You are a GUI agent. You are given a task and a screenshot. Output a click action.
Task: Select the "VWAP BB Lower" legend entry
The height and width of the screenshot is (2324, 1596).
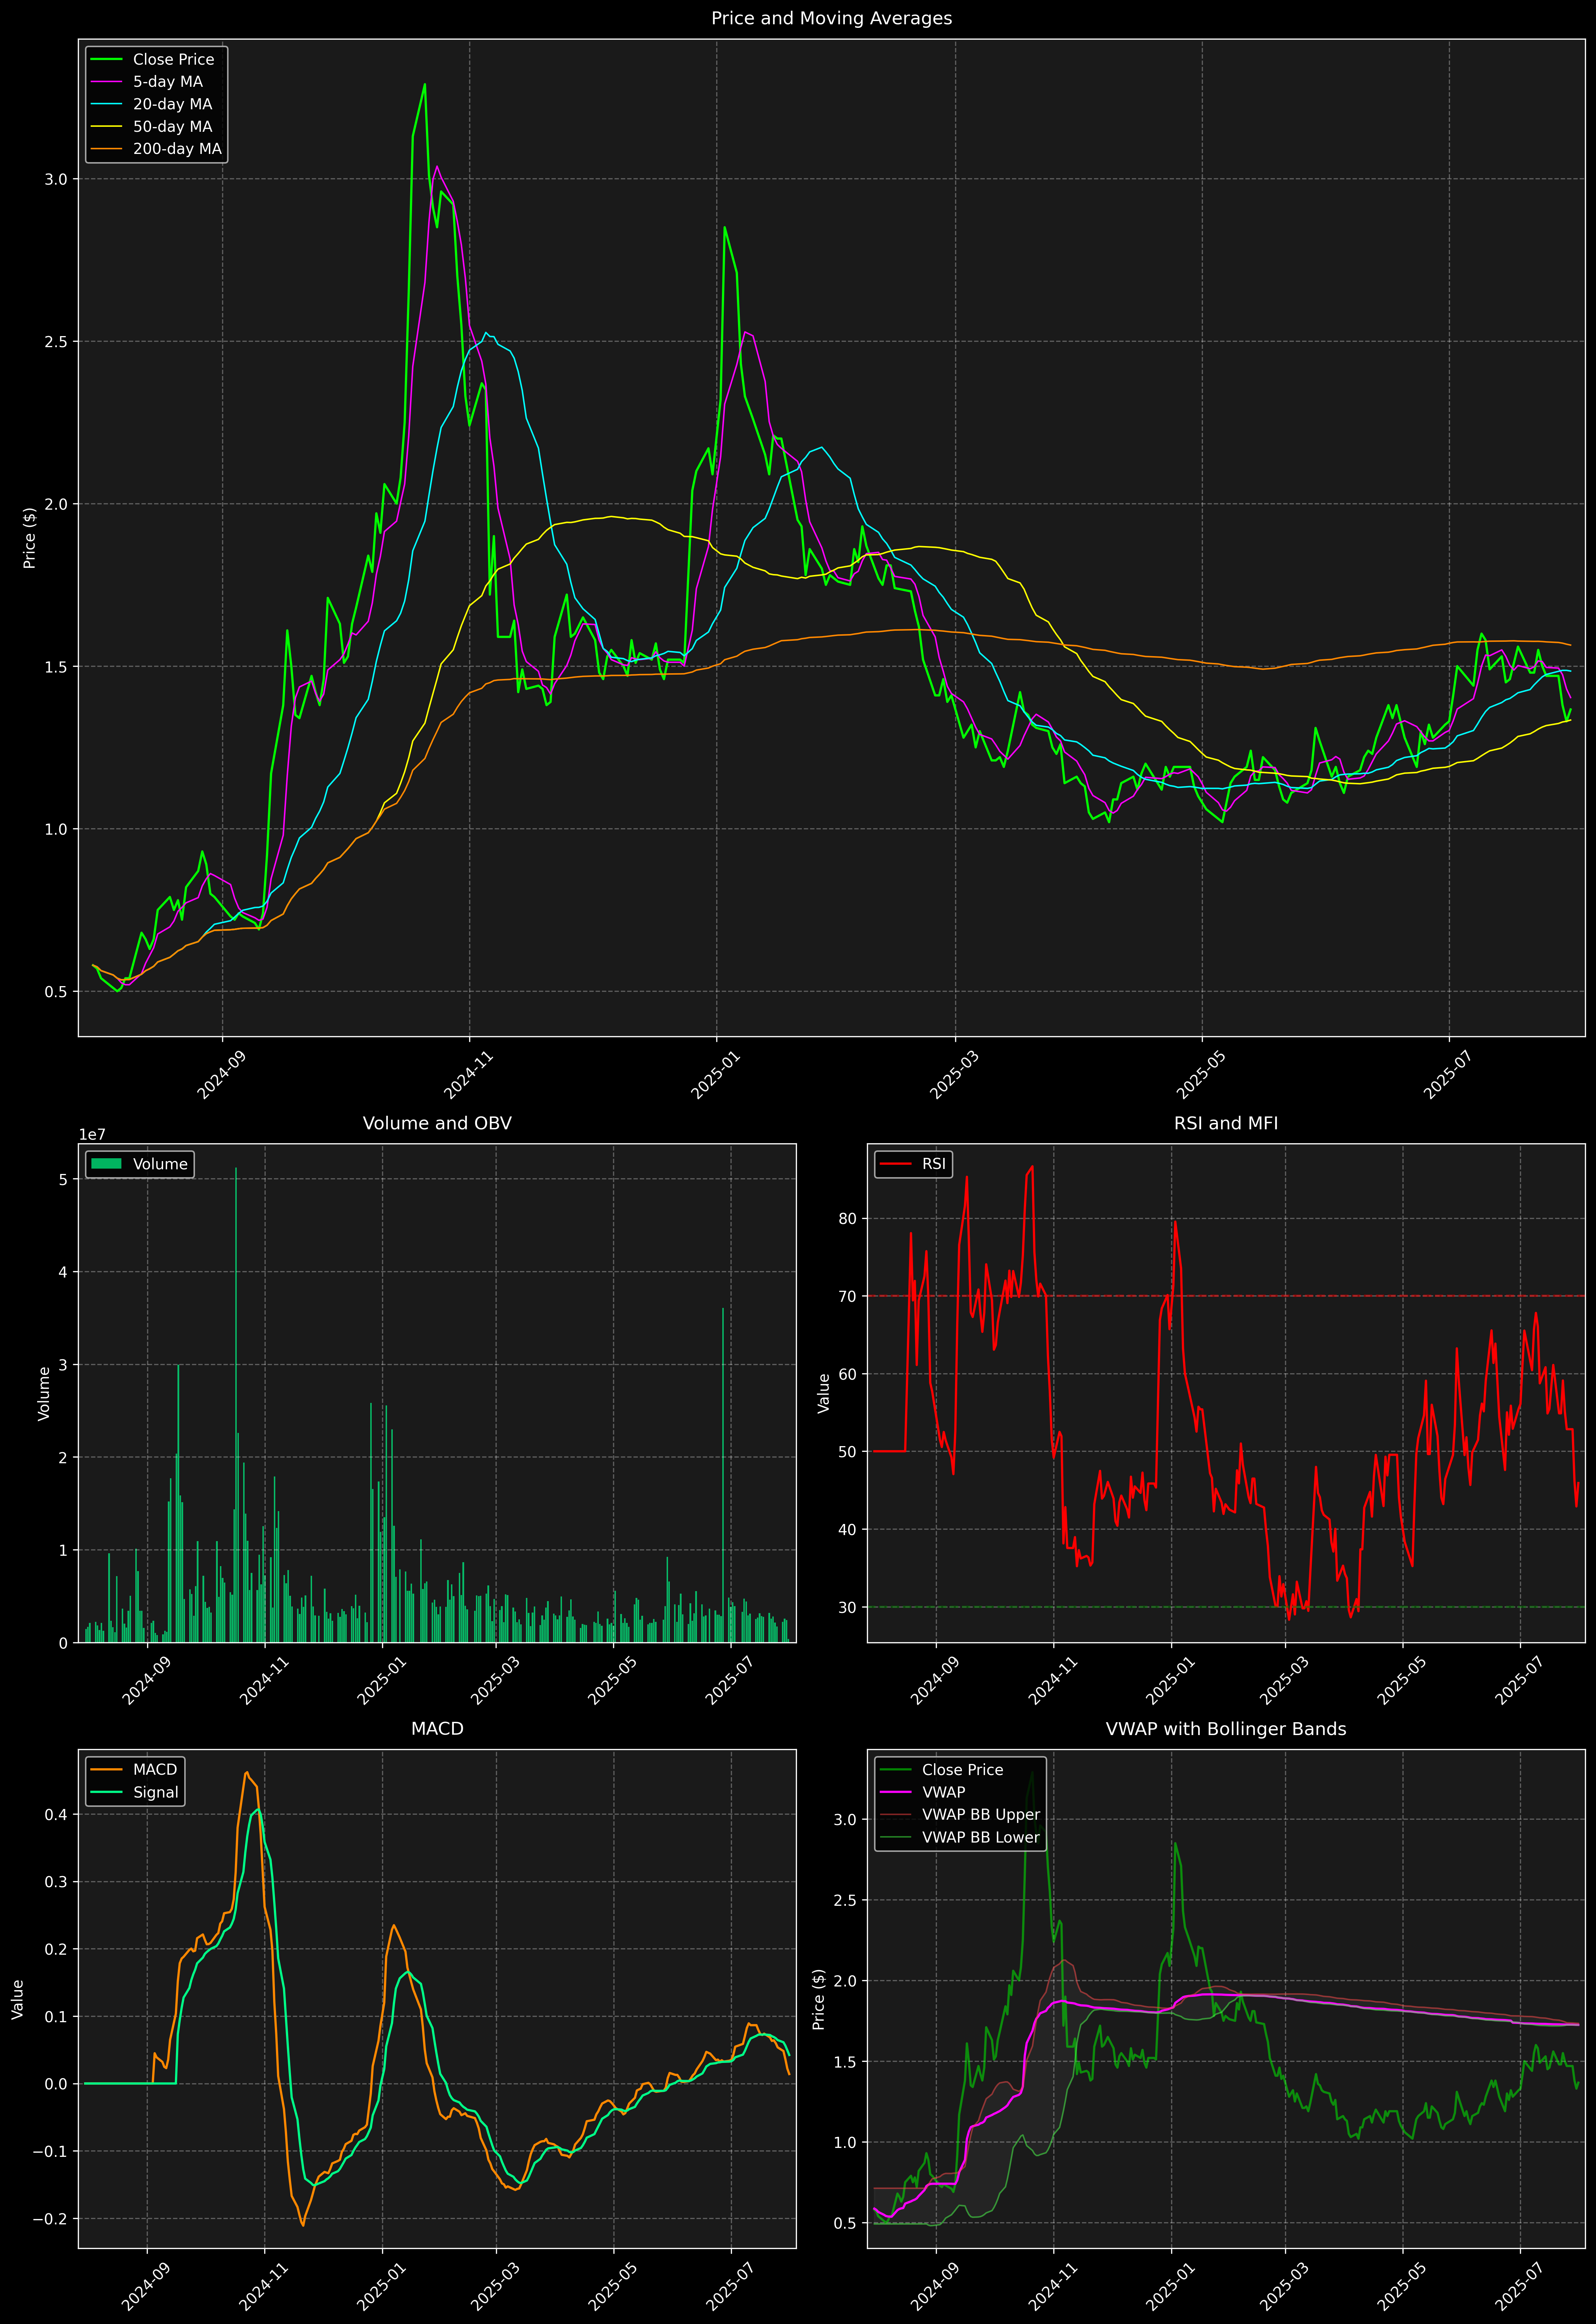pyautogui.click(x=981, y=1837)
